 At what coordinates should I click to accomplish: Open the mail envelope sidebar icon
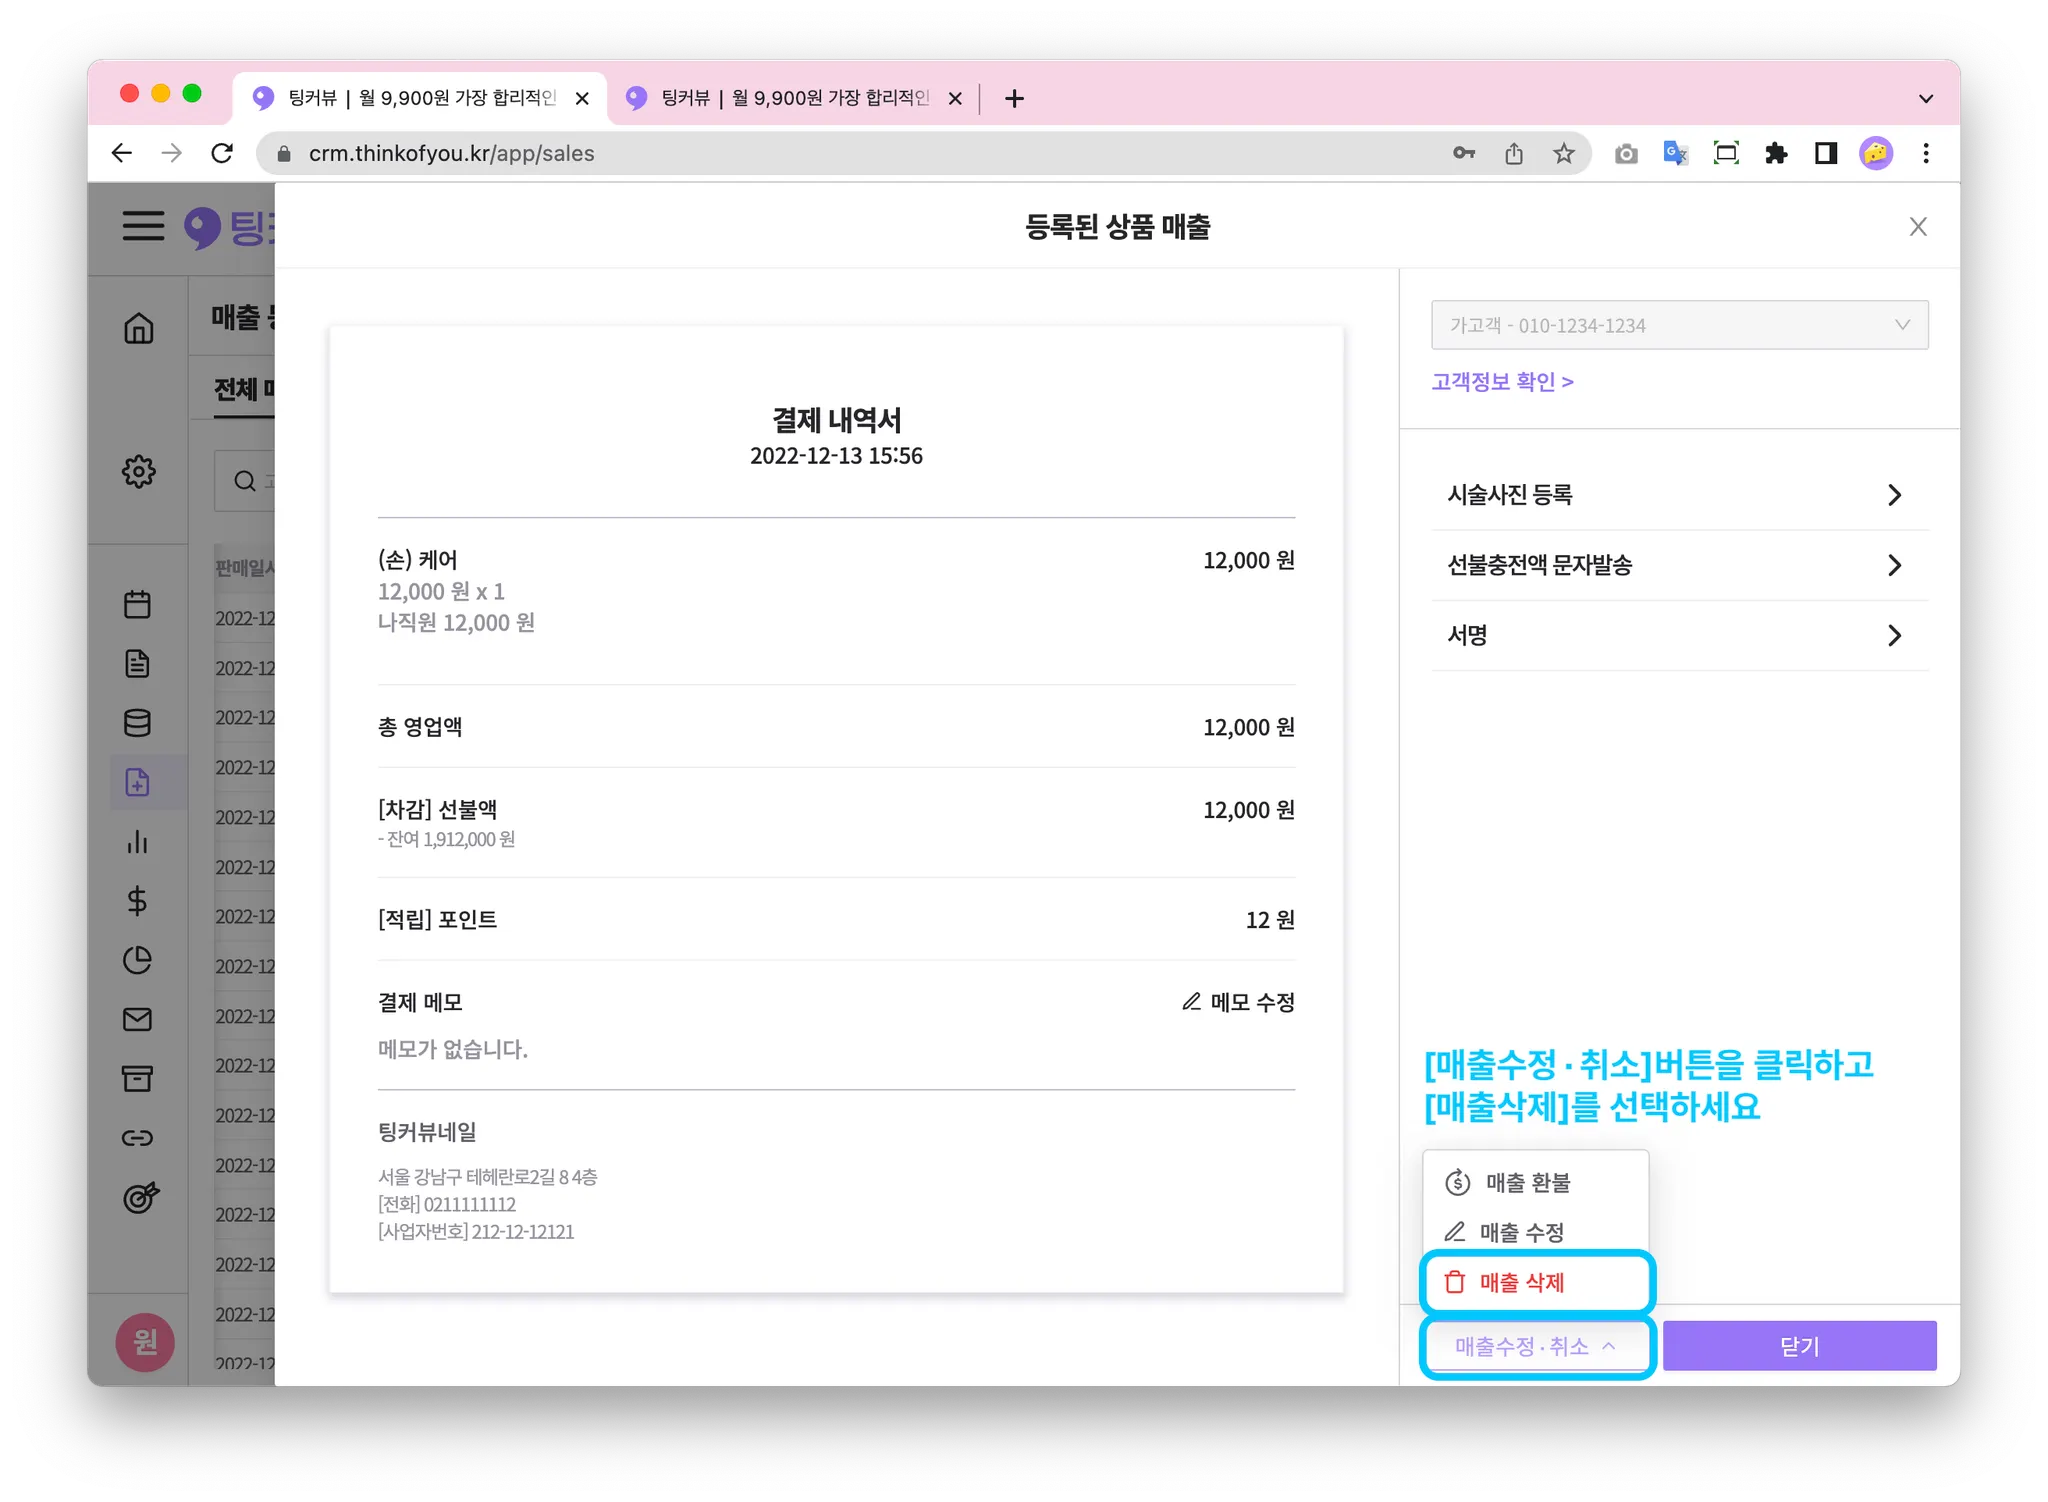[x=138, y=1019]
